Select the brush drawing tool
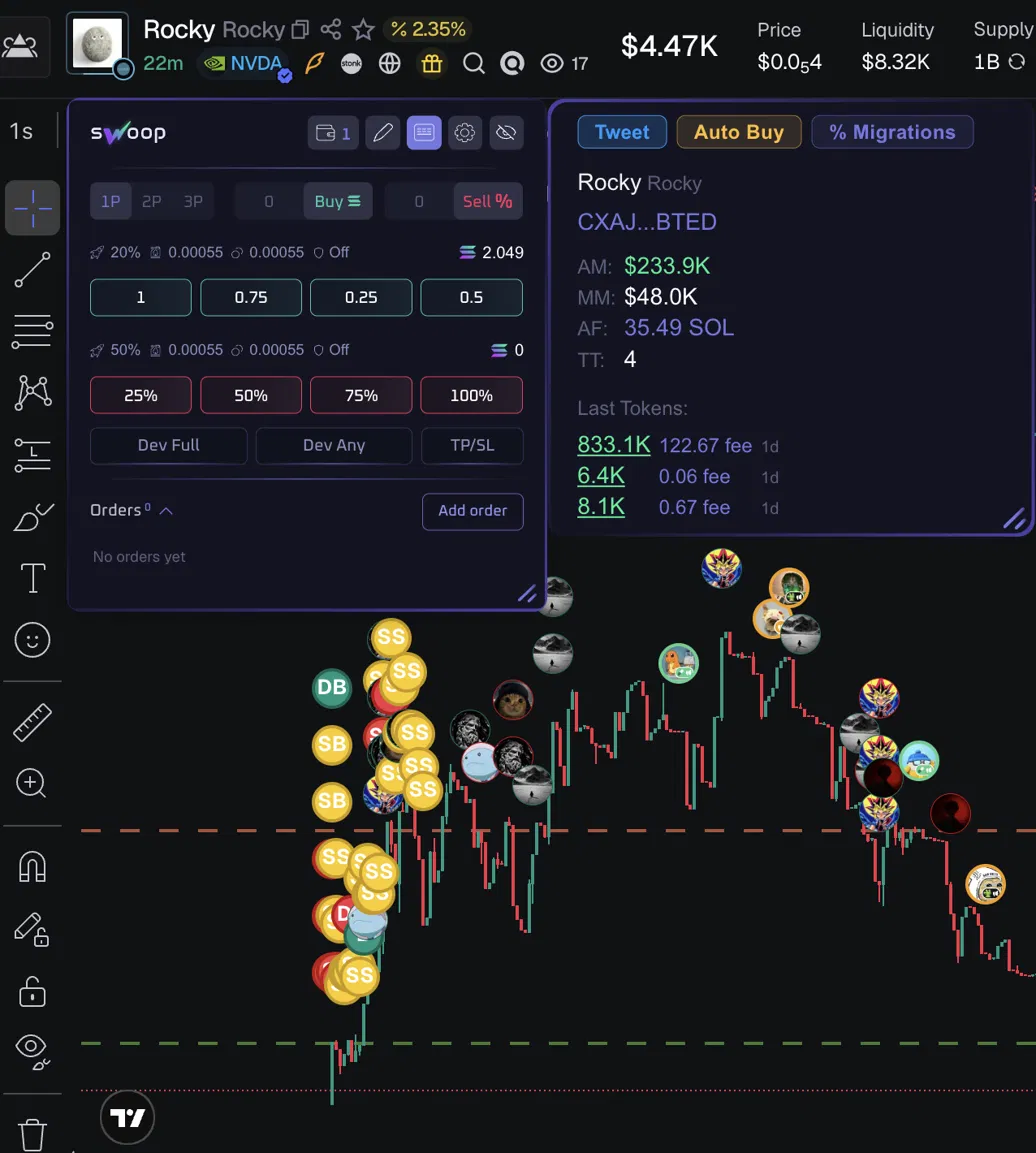This screenshot has height=1153, width=1036. pos(33,517)
